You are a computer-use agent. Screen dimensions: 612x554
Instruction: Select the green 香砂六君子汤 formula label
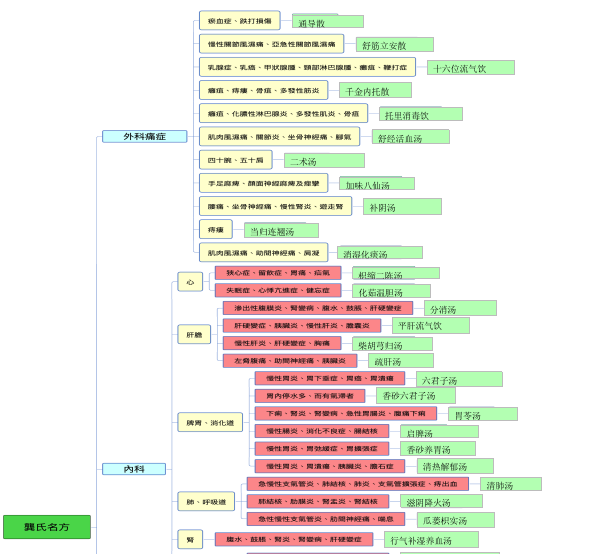[416, 395]
